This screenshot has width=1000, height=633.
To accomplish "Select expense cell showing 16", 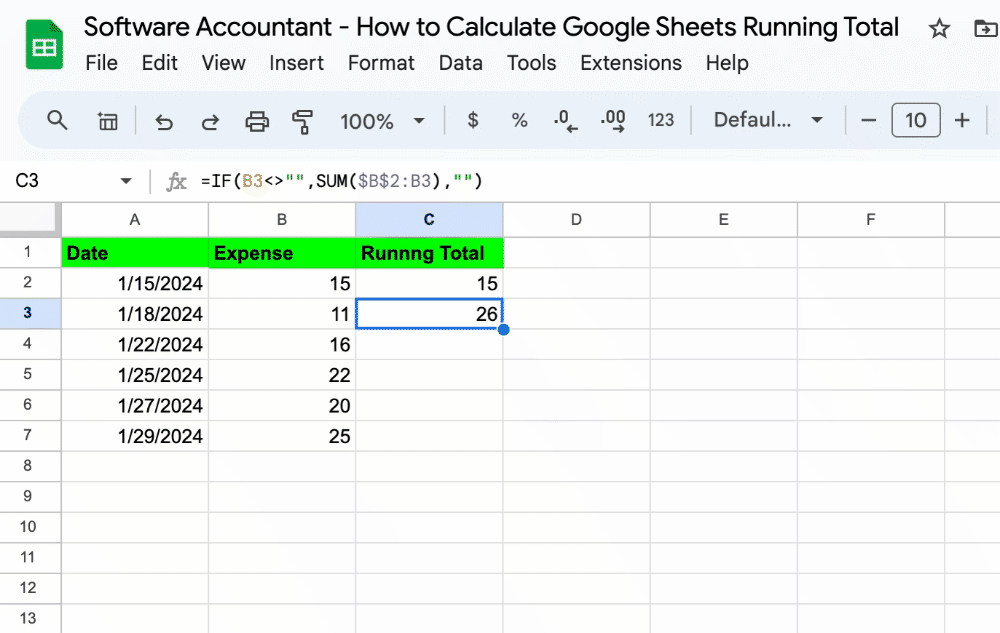I will coord(282,344).
